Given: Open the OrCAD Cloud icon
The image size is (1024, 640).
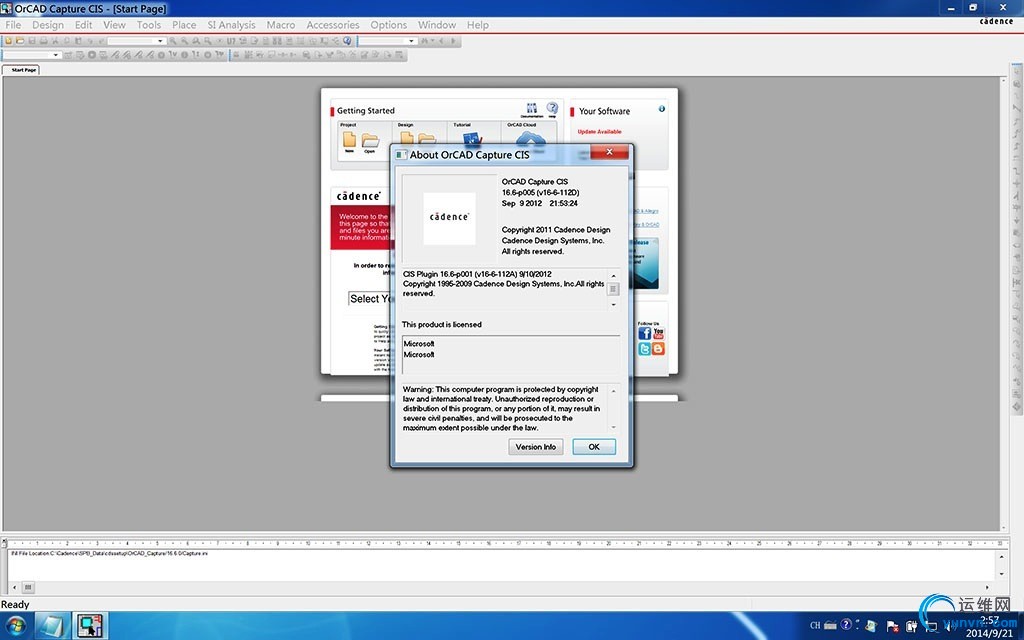Looking at the screenshot, I should point(530,138).
